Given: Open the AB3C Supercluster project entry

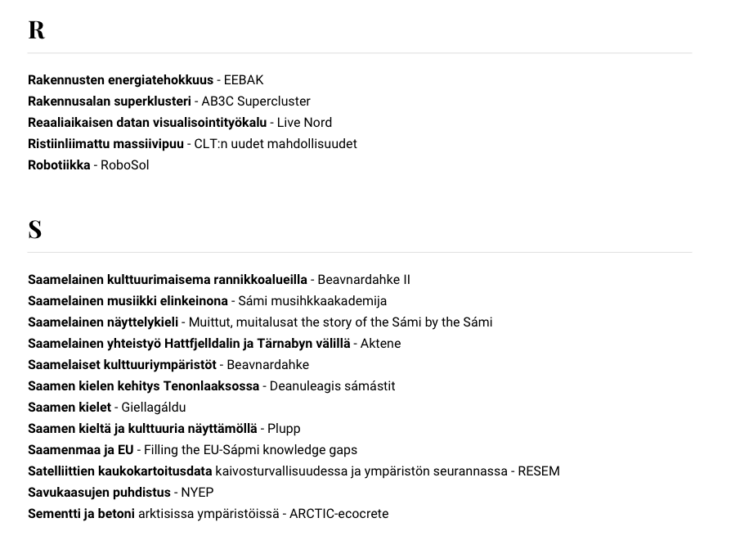Looking at the screenshot, I should click(169, 101).
